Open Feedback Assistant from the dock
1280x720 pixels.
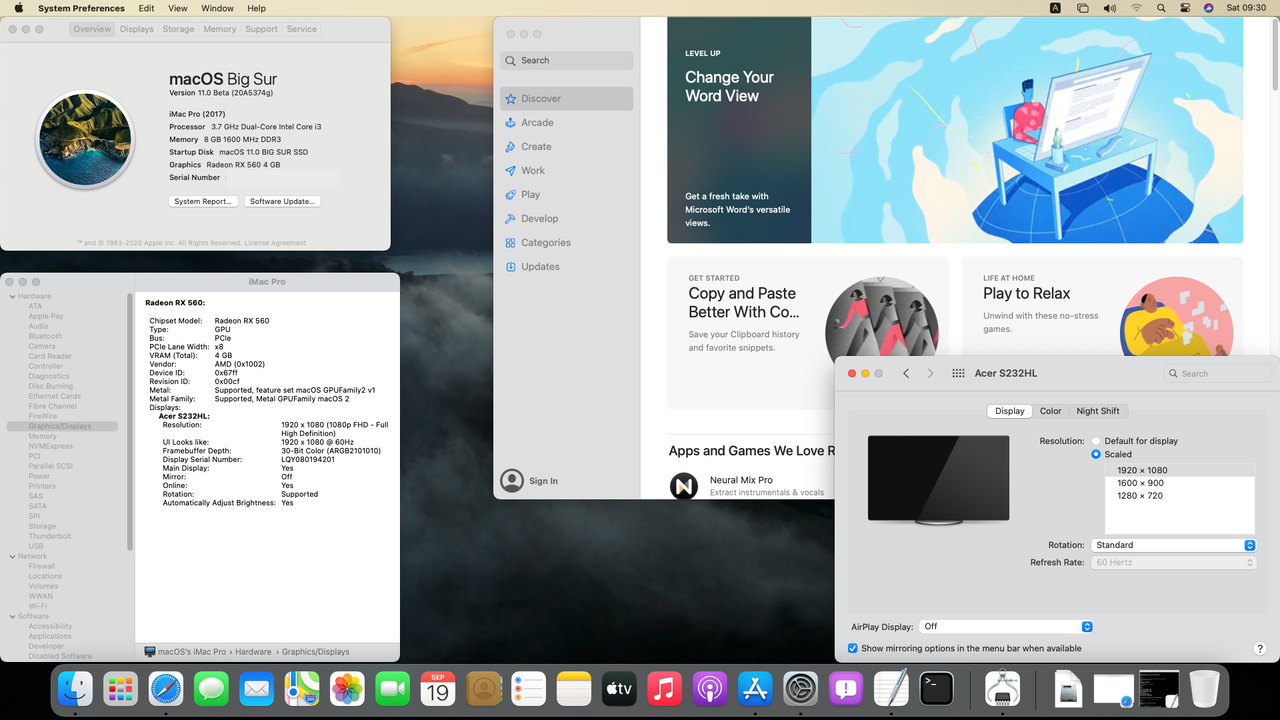846,688
